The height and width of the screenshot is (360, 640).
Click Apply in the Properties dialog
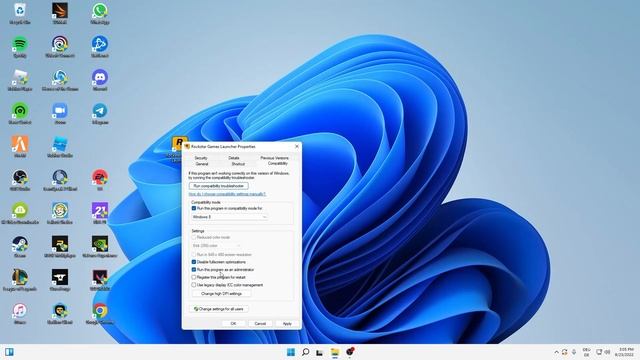[x=287, y=323]
